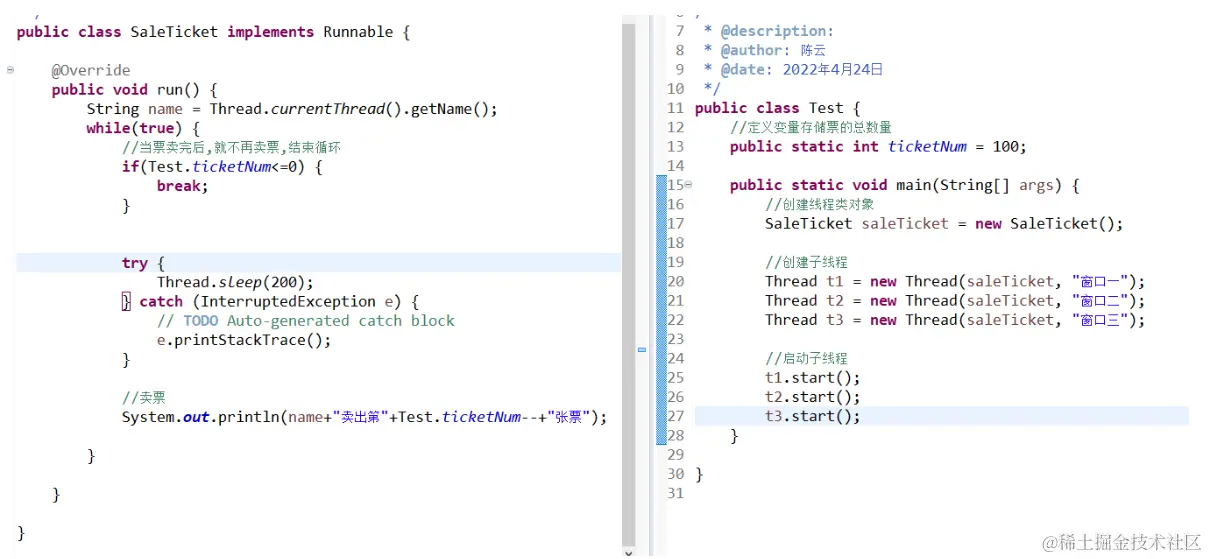Click the "张票" string literal
Image resolution: width=1208 pixels, height=559 pixels.
coord(572,417)
